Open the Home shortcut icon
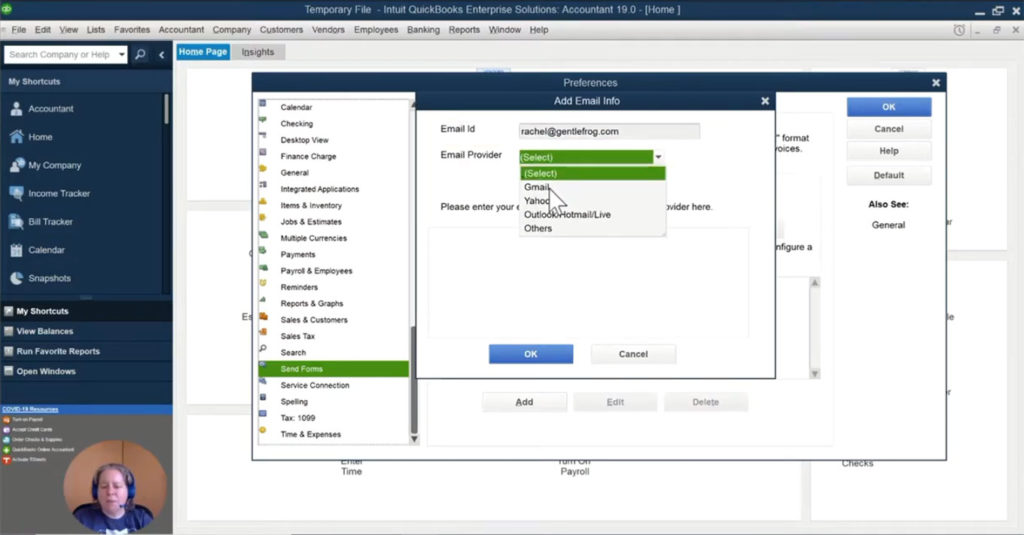 (x=17, y=137)
